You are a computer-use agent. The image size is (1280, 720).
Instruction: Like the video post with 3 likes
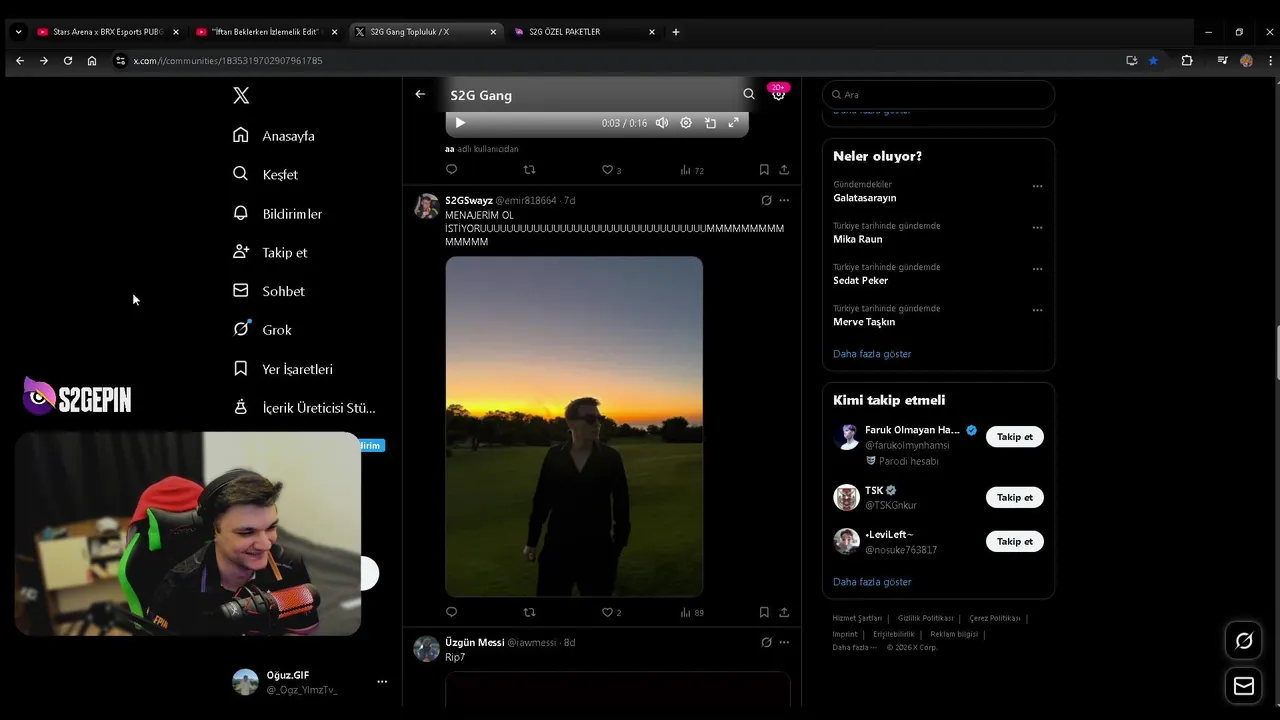pos(611,170)
